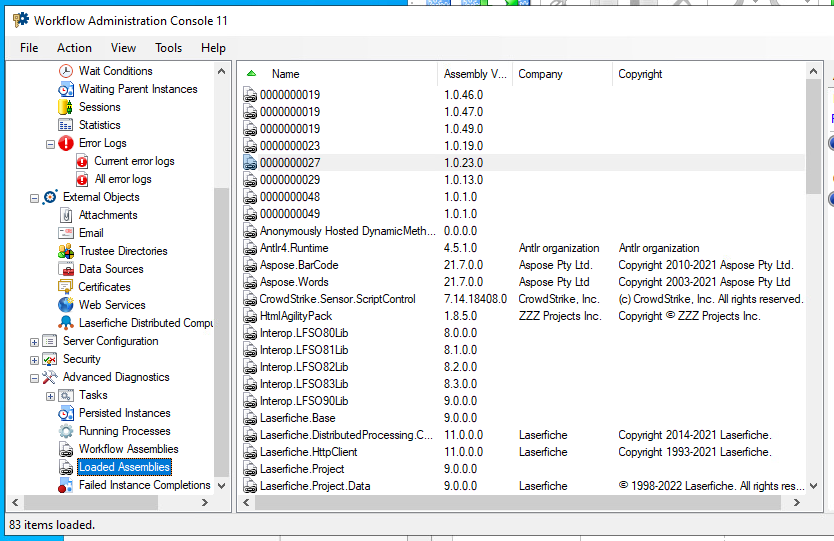The width and height of the screenshot is (834, 541).
Task: Select the Workflow Assemblies tree item
Action: 129,449
